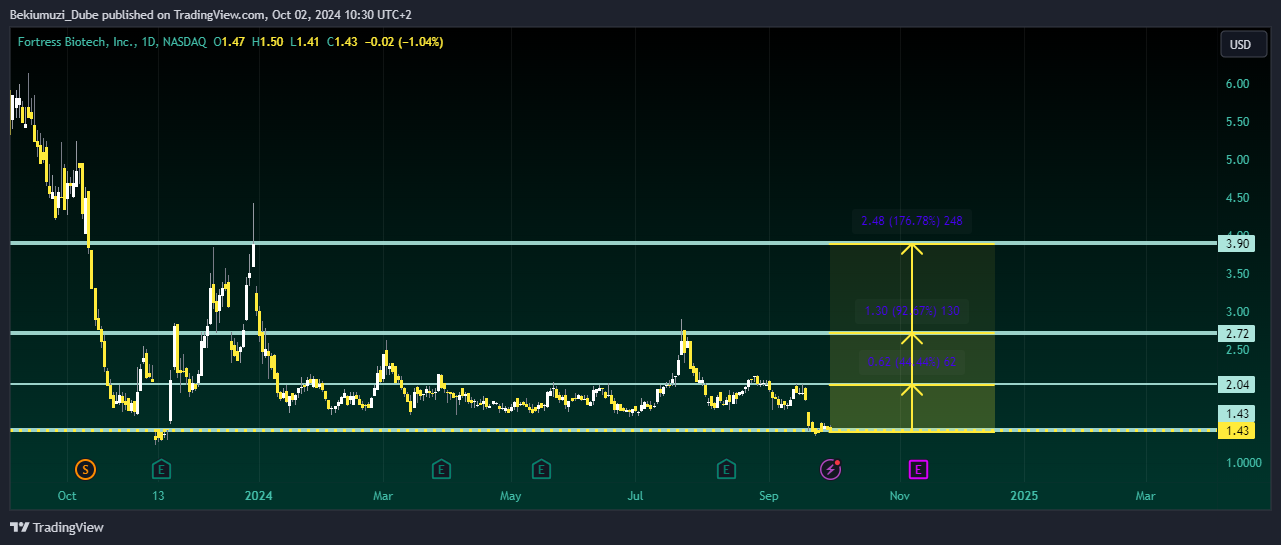Click the Sep time axis label
1281x545 pixels.
tap(768, 496)
